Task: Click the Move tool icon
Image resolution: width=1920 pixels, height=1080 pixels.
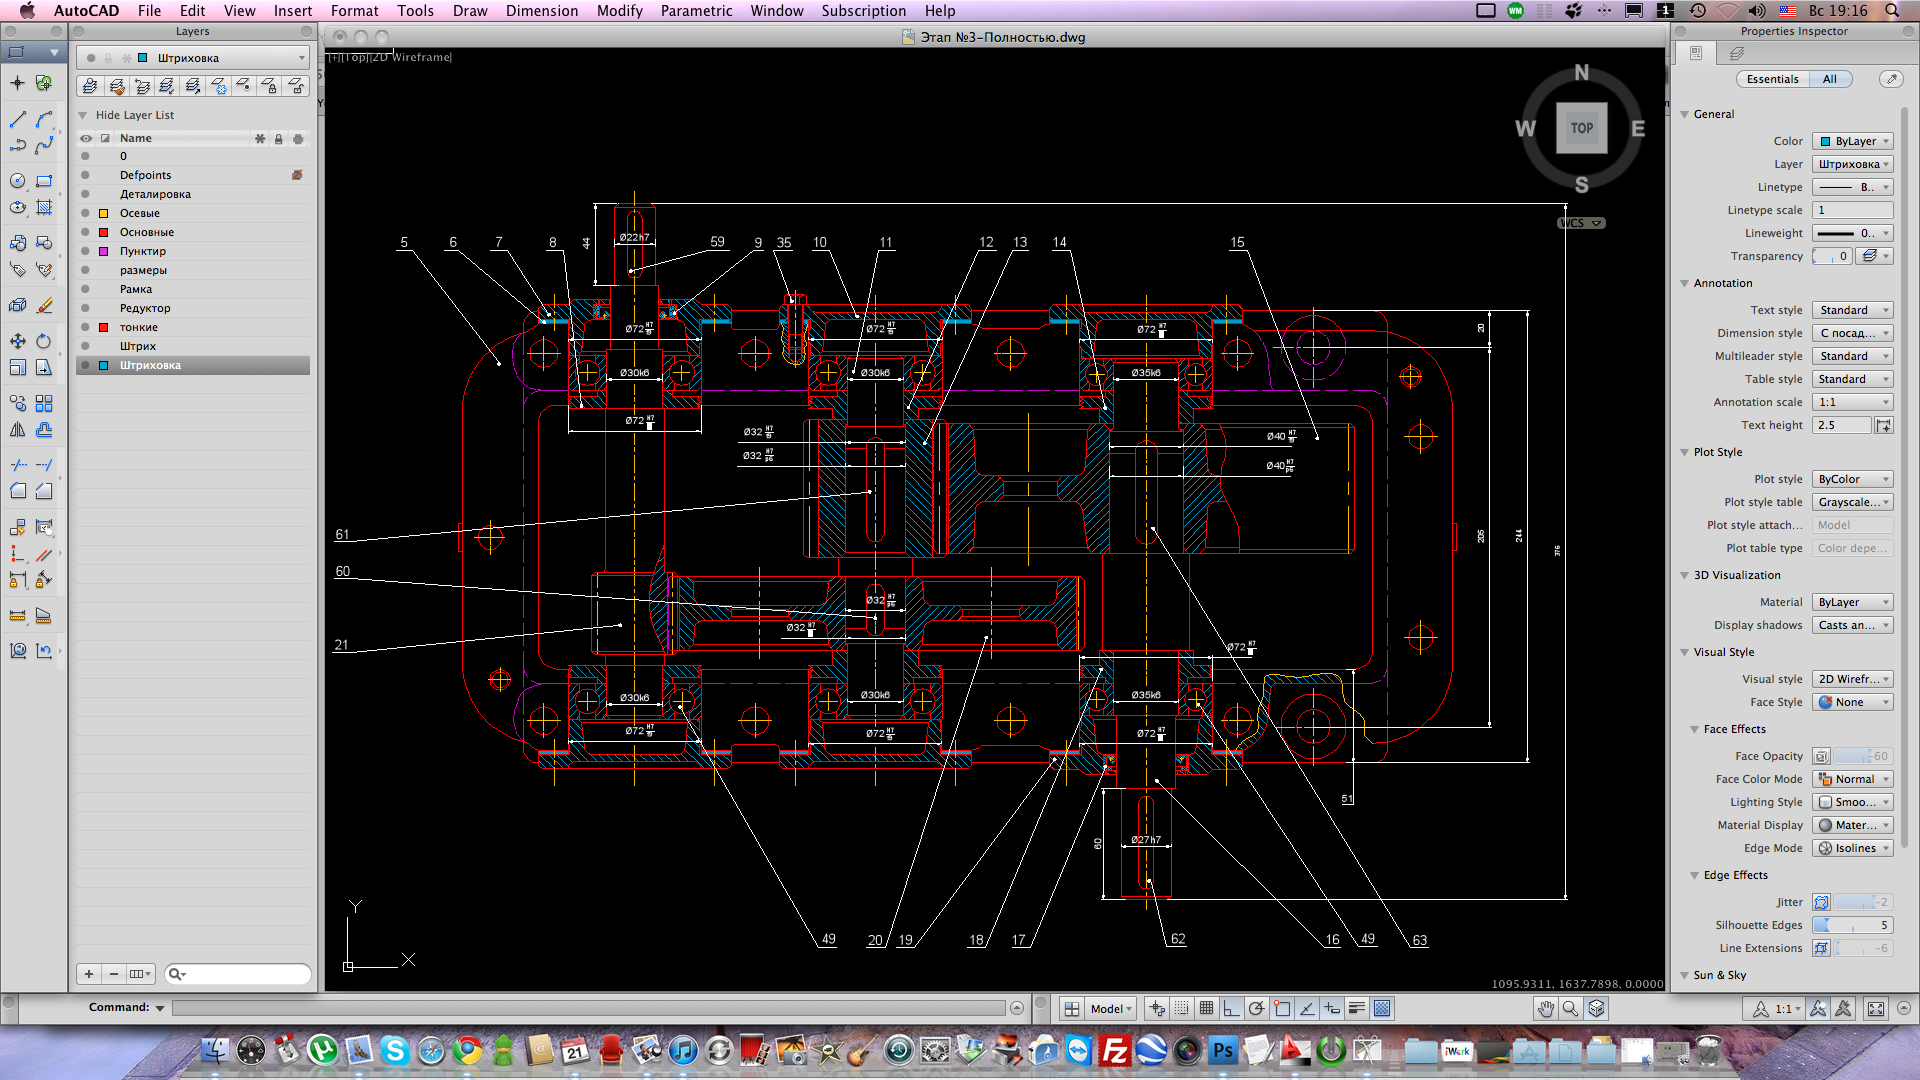Action: (x=17, y=341)
